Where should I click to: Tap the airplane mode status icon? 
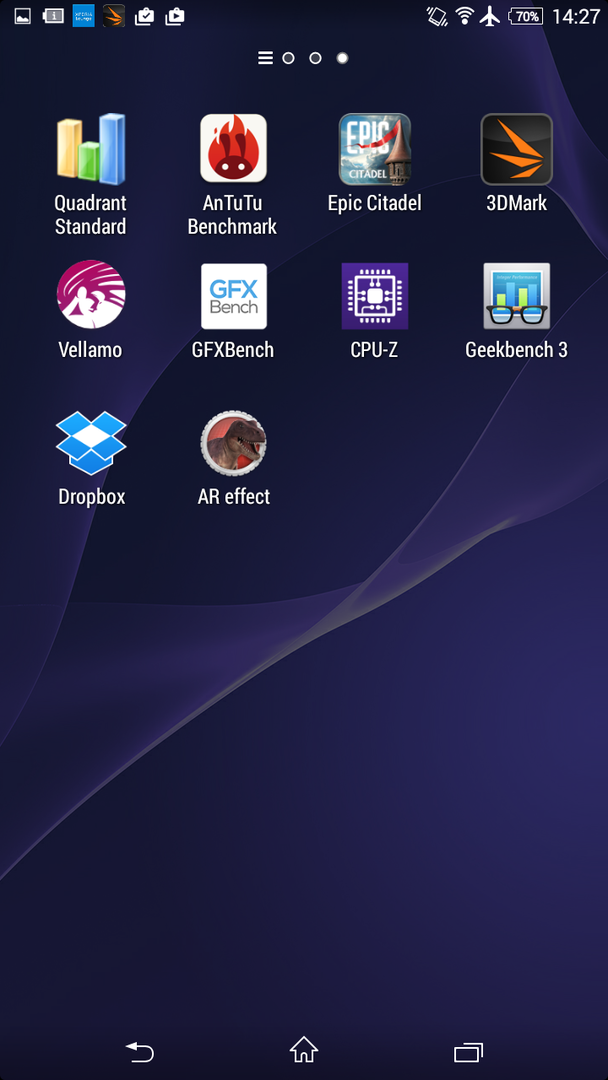pos(490,16)
